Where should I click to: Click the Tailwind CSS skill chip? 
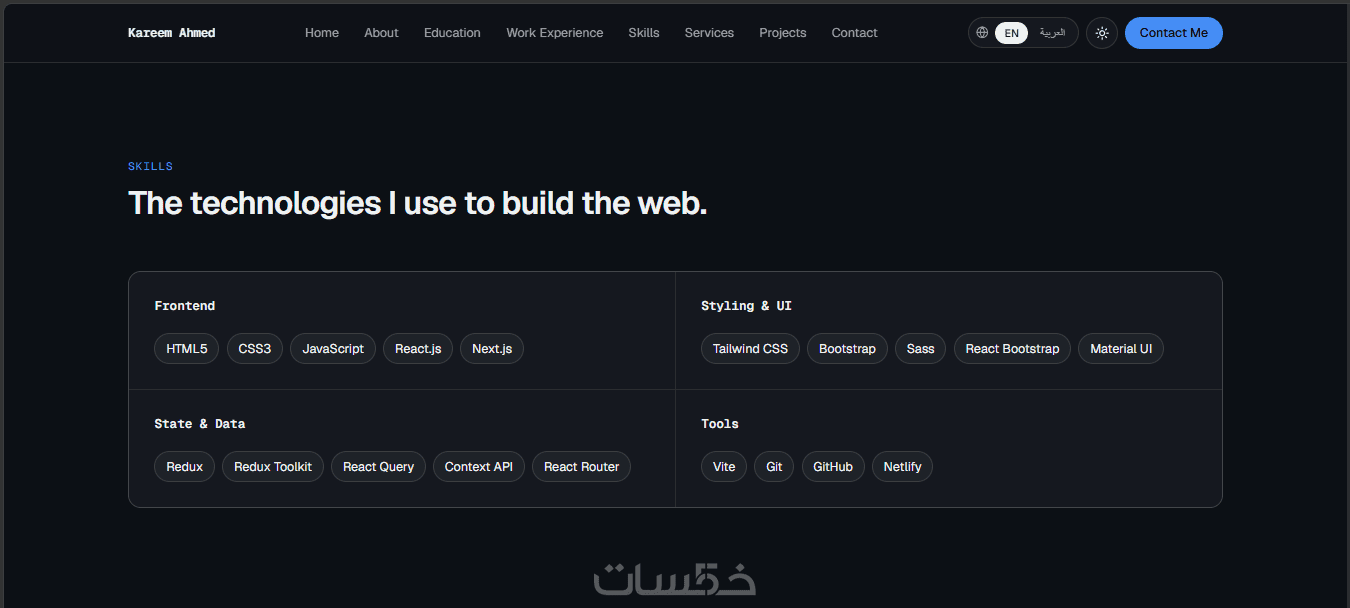point(750,349)
